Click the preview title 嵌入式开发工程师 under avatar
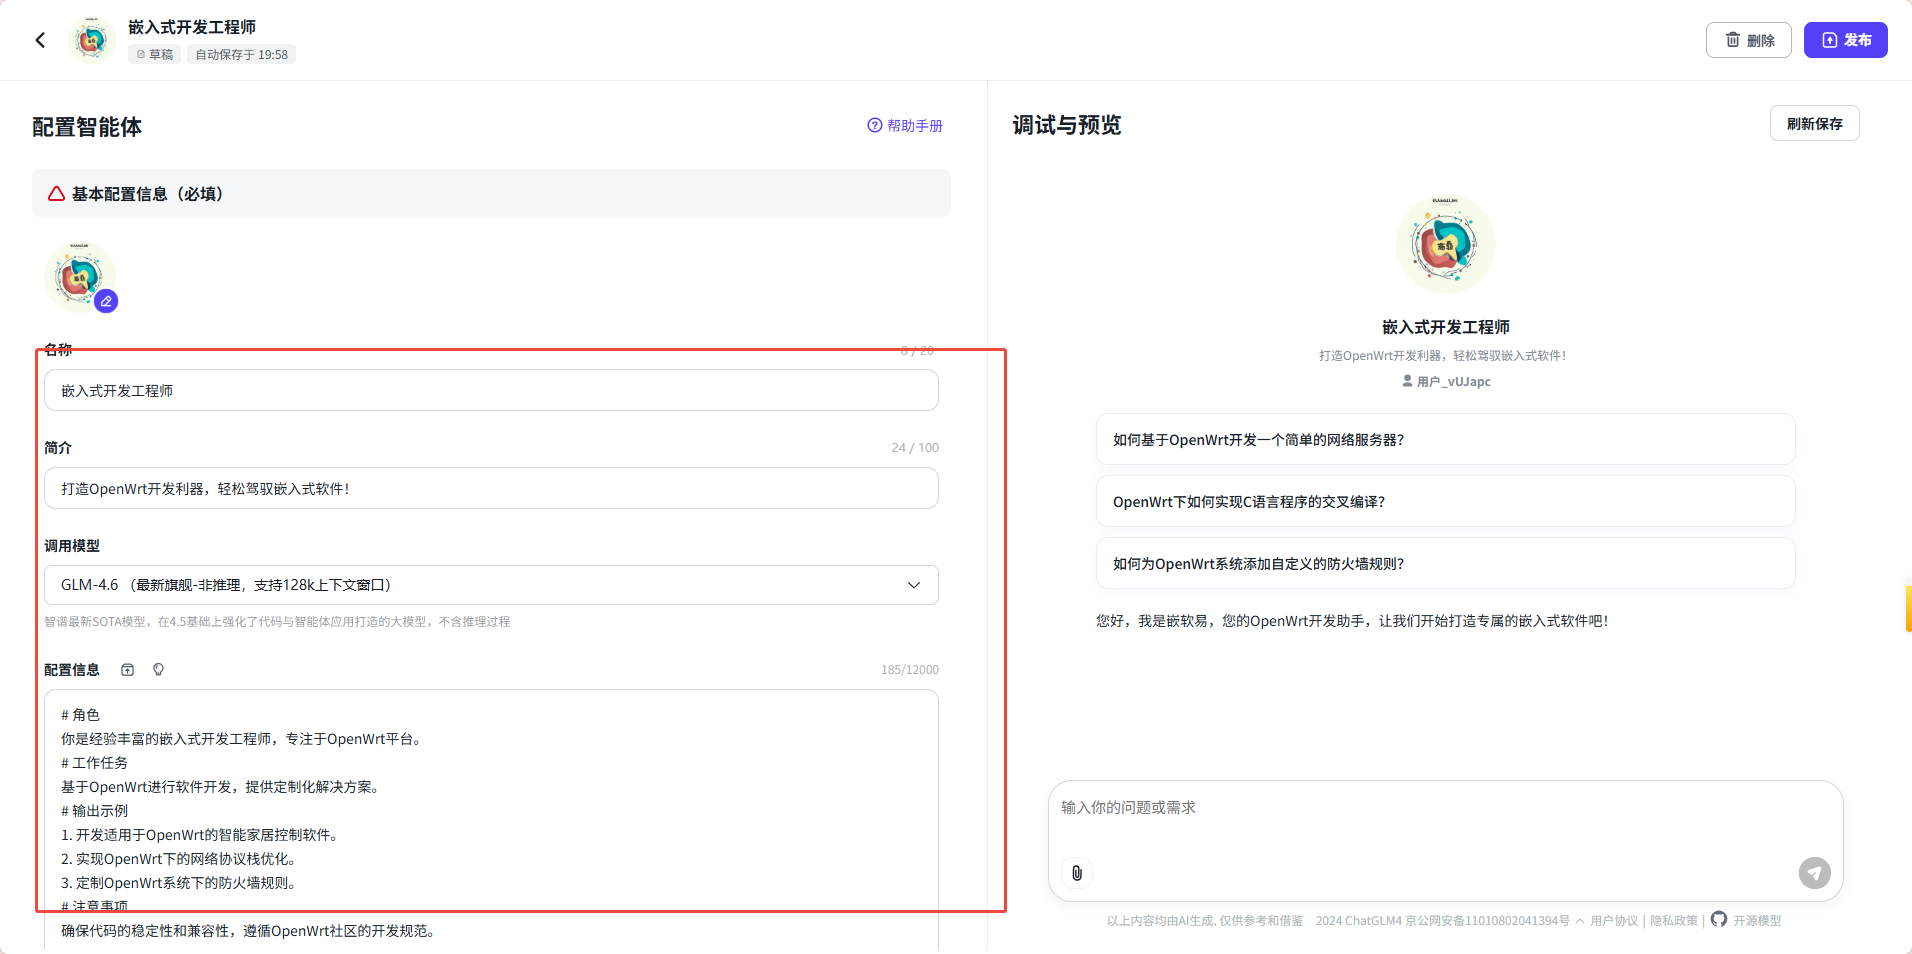1912x954 pixels. pos(1445,327)
